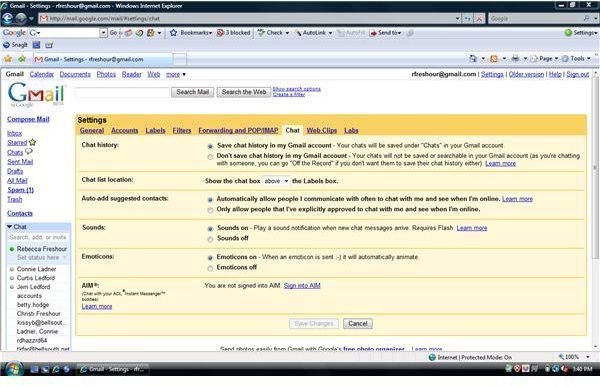Click the Google toolbar Settings green icon
600x386 pixels.
pos(569,33)
